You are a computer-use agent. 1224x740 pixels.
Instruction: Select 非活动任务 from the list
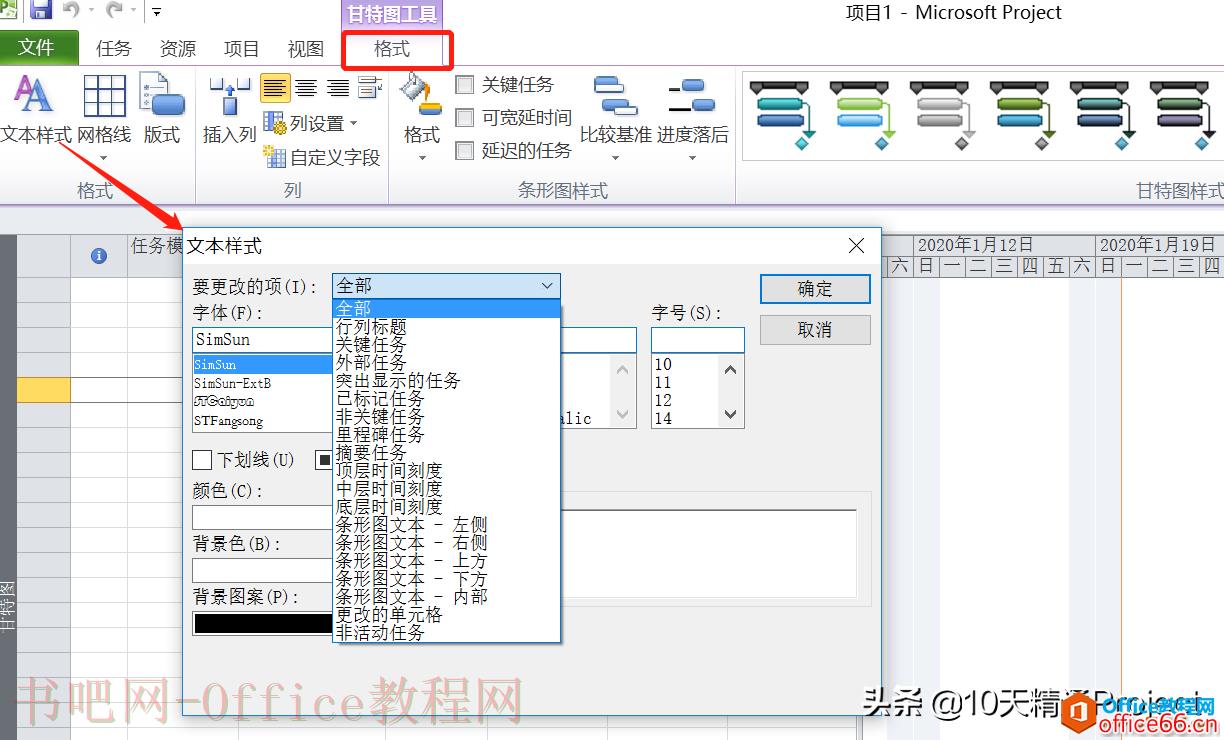[446, 633]
